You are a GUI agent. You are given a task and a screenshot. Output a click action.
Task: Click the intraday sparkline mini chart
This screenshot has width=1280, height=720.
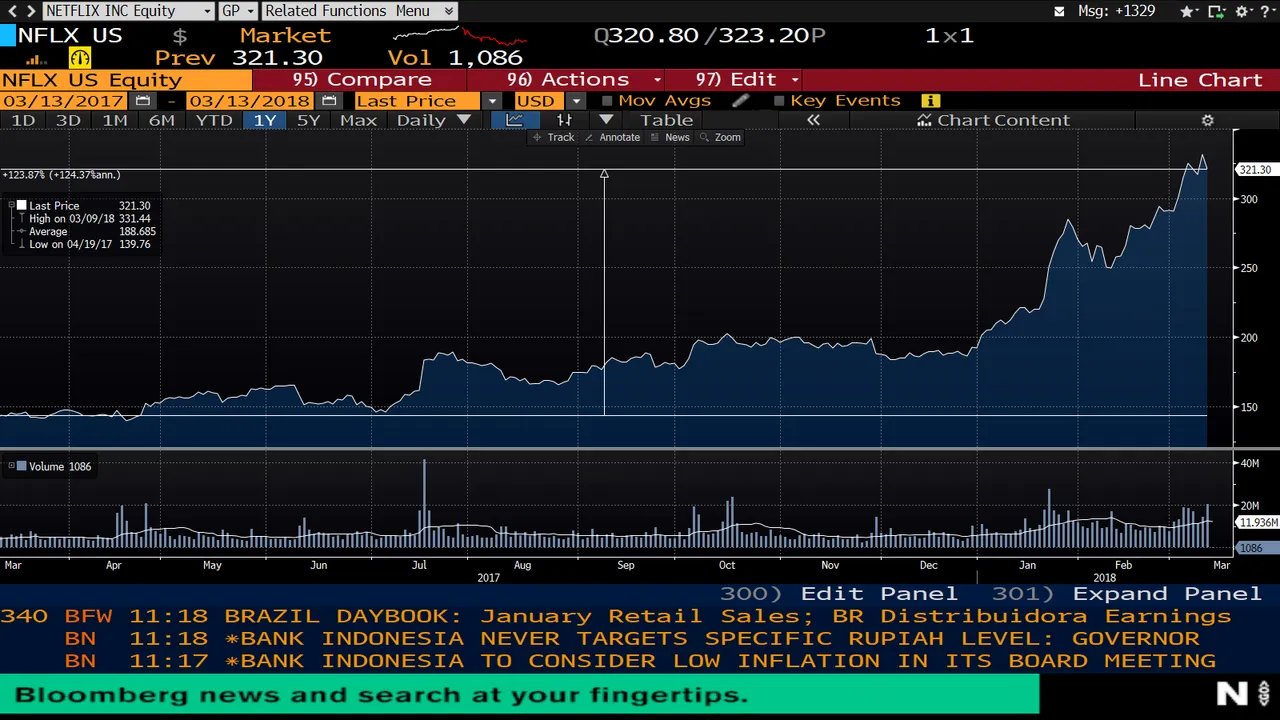click(x=460, y=36)
